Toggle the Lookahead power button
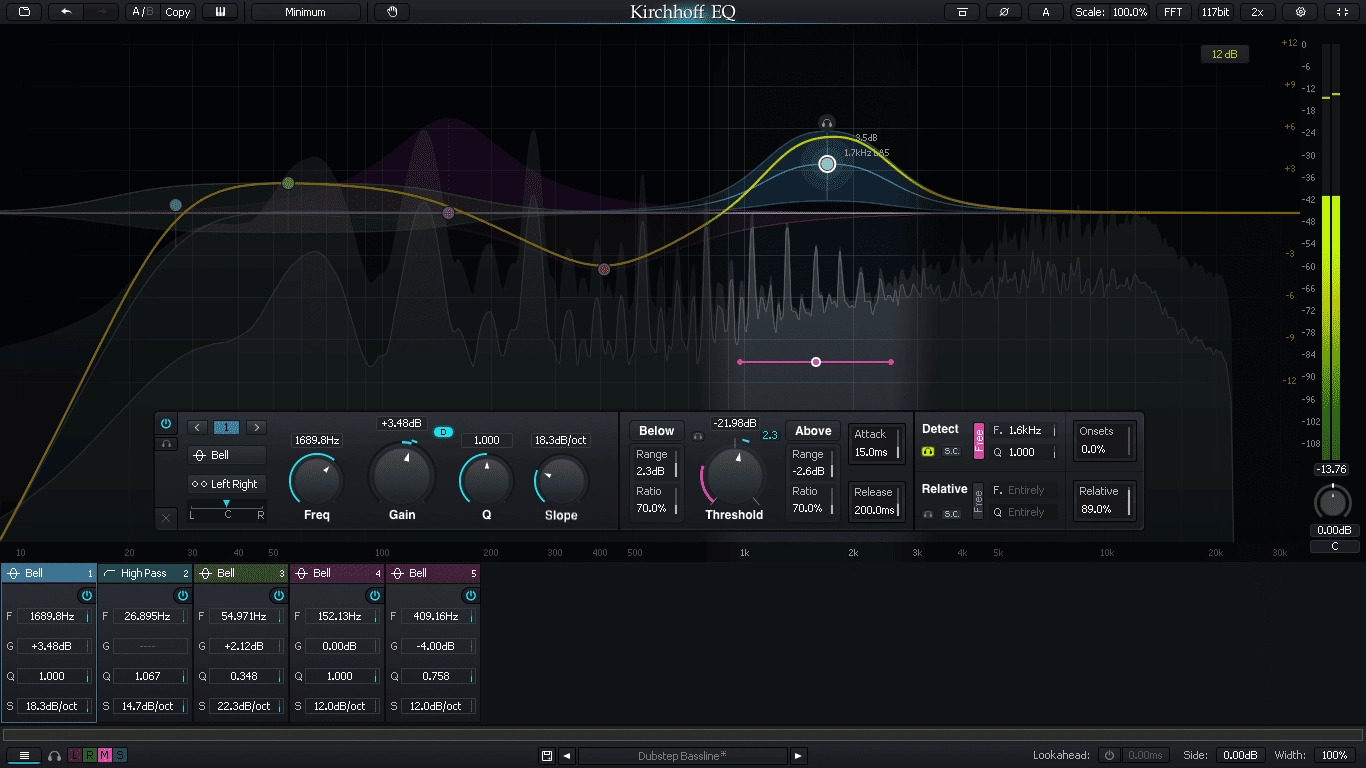Screen dimensions: 1366x768 (x=1108, y=755)
